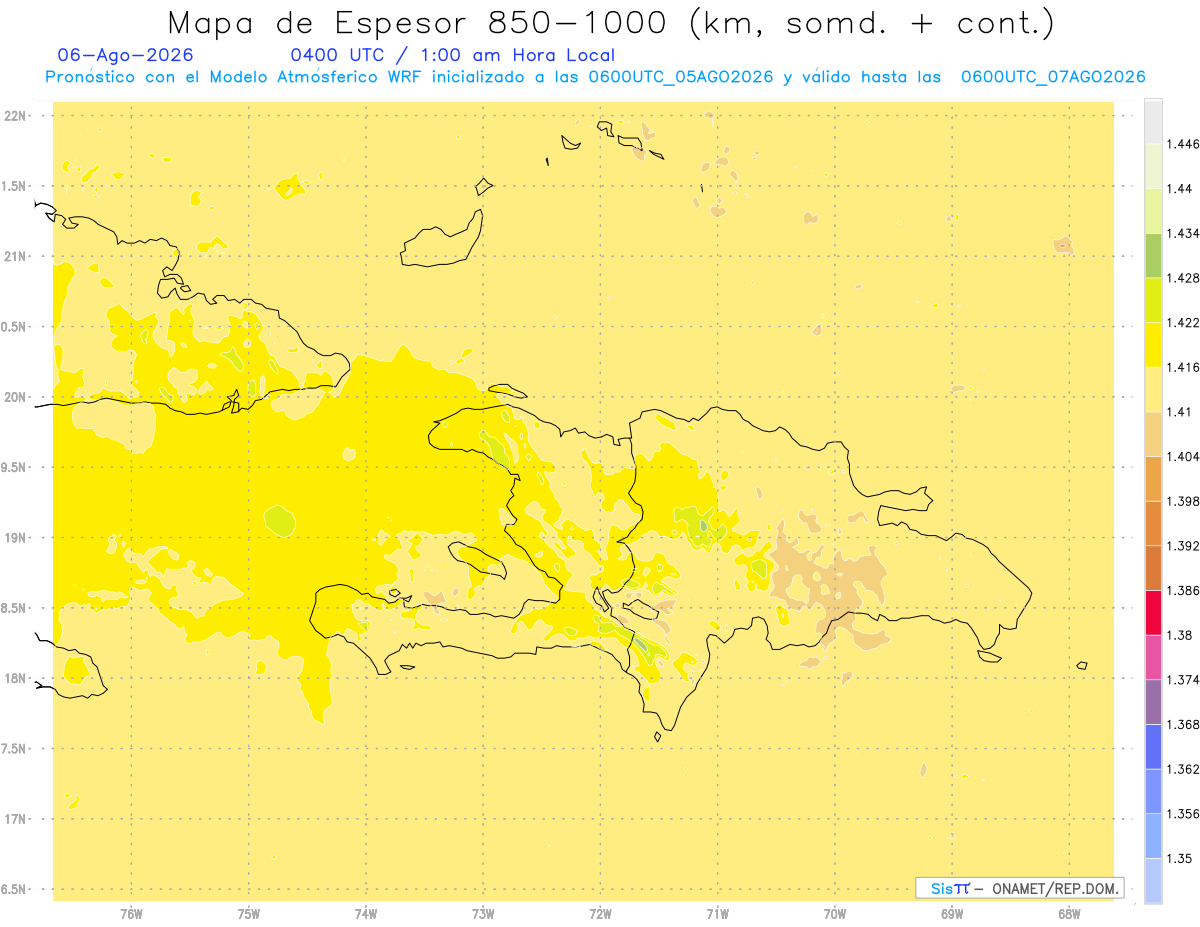The height and width of the screenshot is (927, 1200).
Task: Click the pink legend swatch between 1.374 and 1.38
Action: click(1153, 657)
